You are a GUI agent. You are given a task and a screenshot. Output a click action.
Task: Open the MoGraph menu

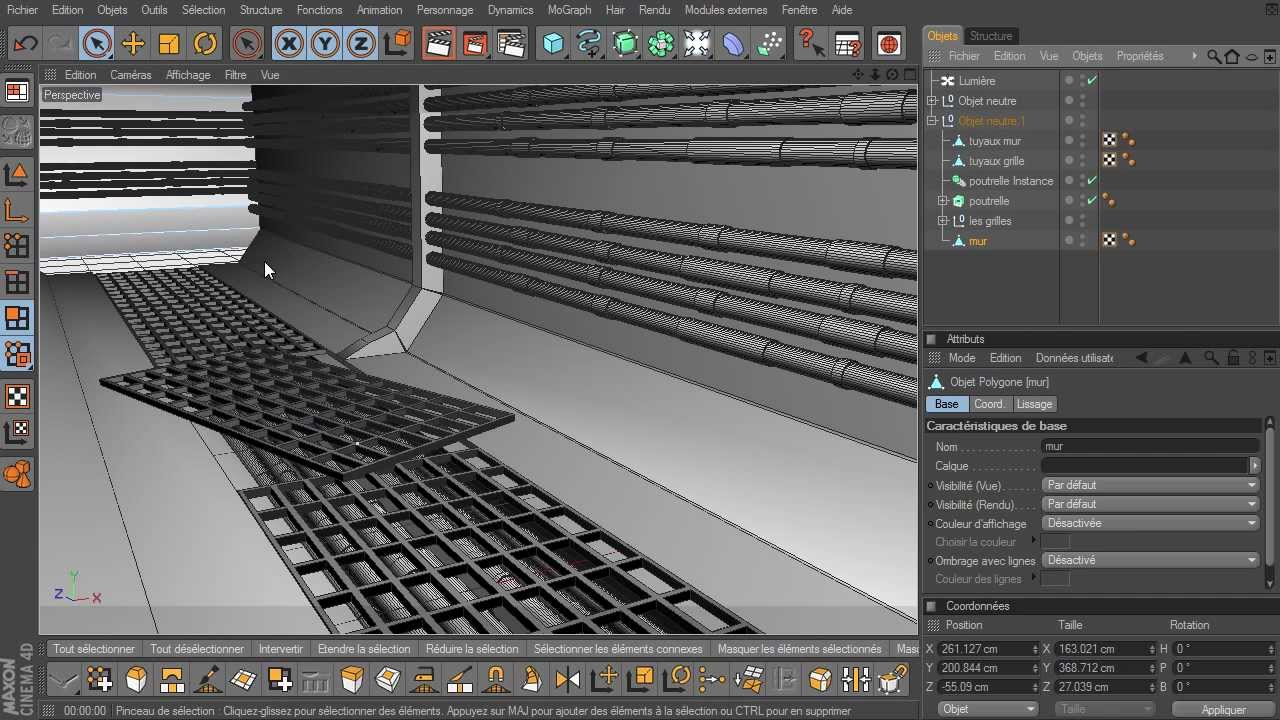569,10
